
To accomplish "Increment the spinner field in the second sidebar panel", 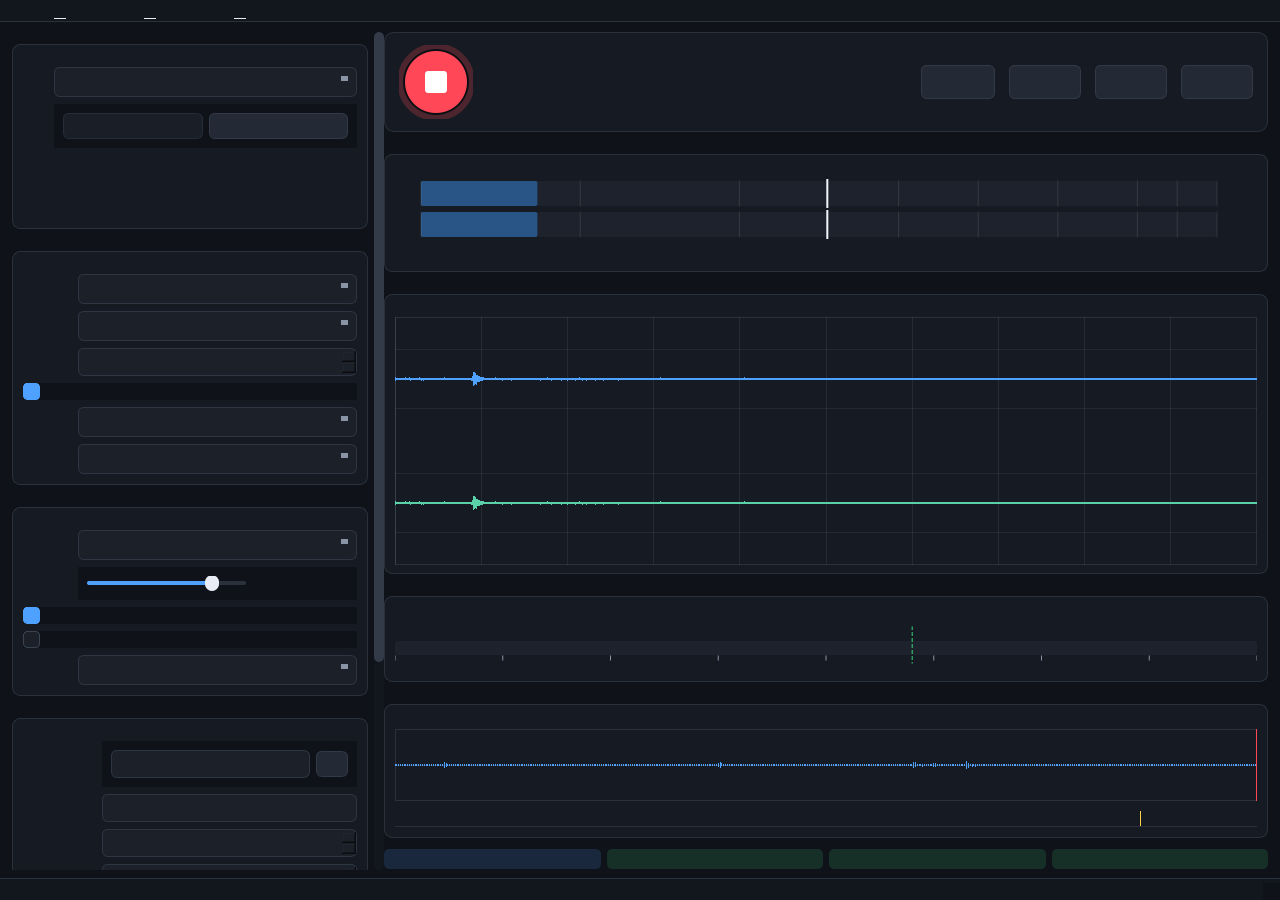I will coord(349,356).
